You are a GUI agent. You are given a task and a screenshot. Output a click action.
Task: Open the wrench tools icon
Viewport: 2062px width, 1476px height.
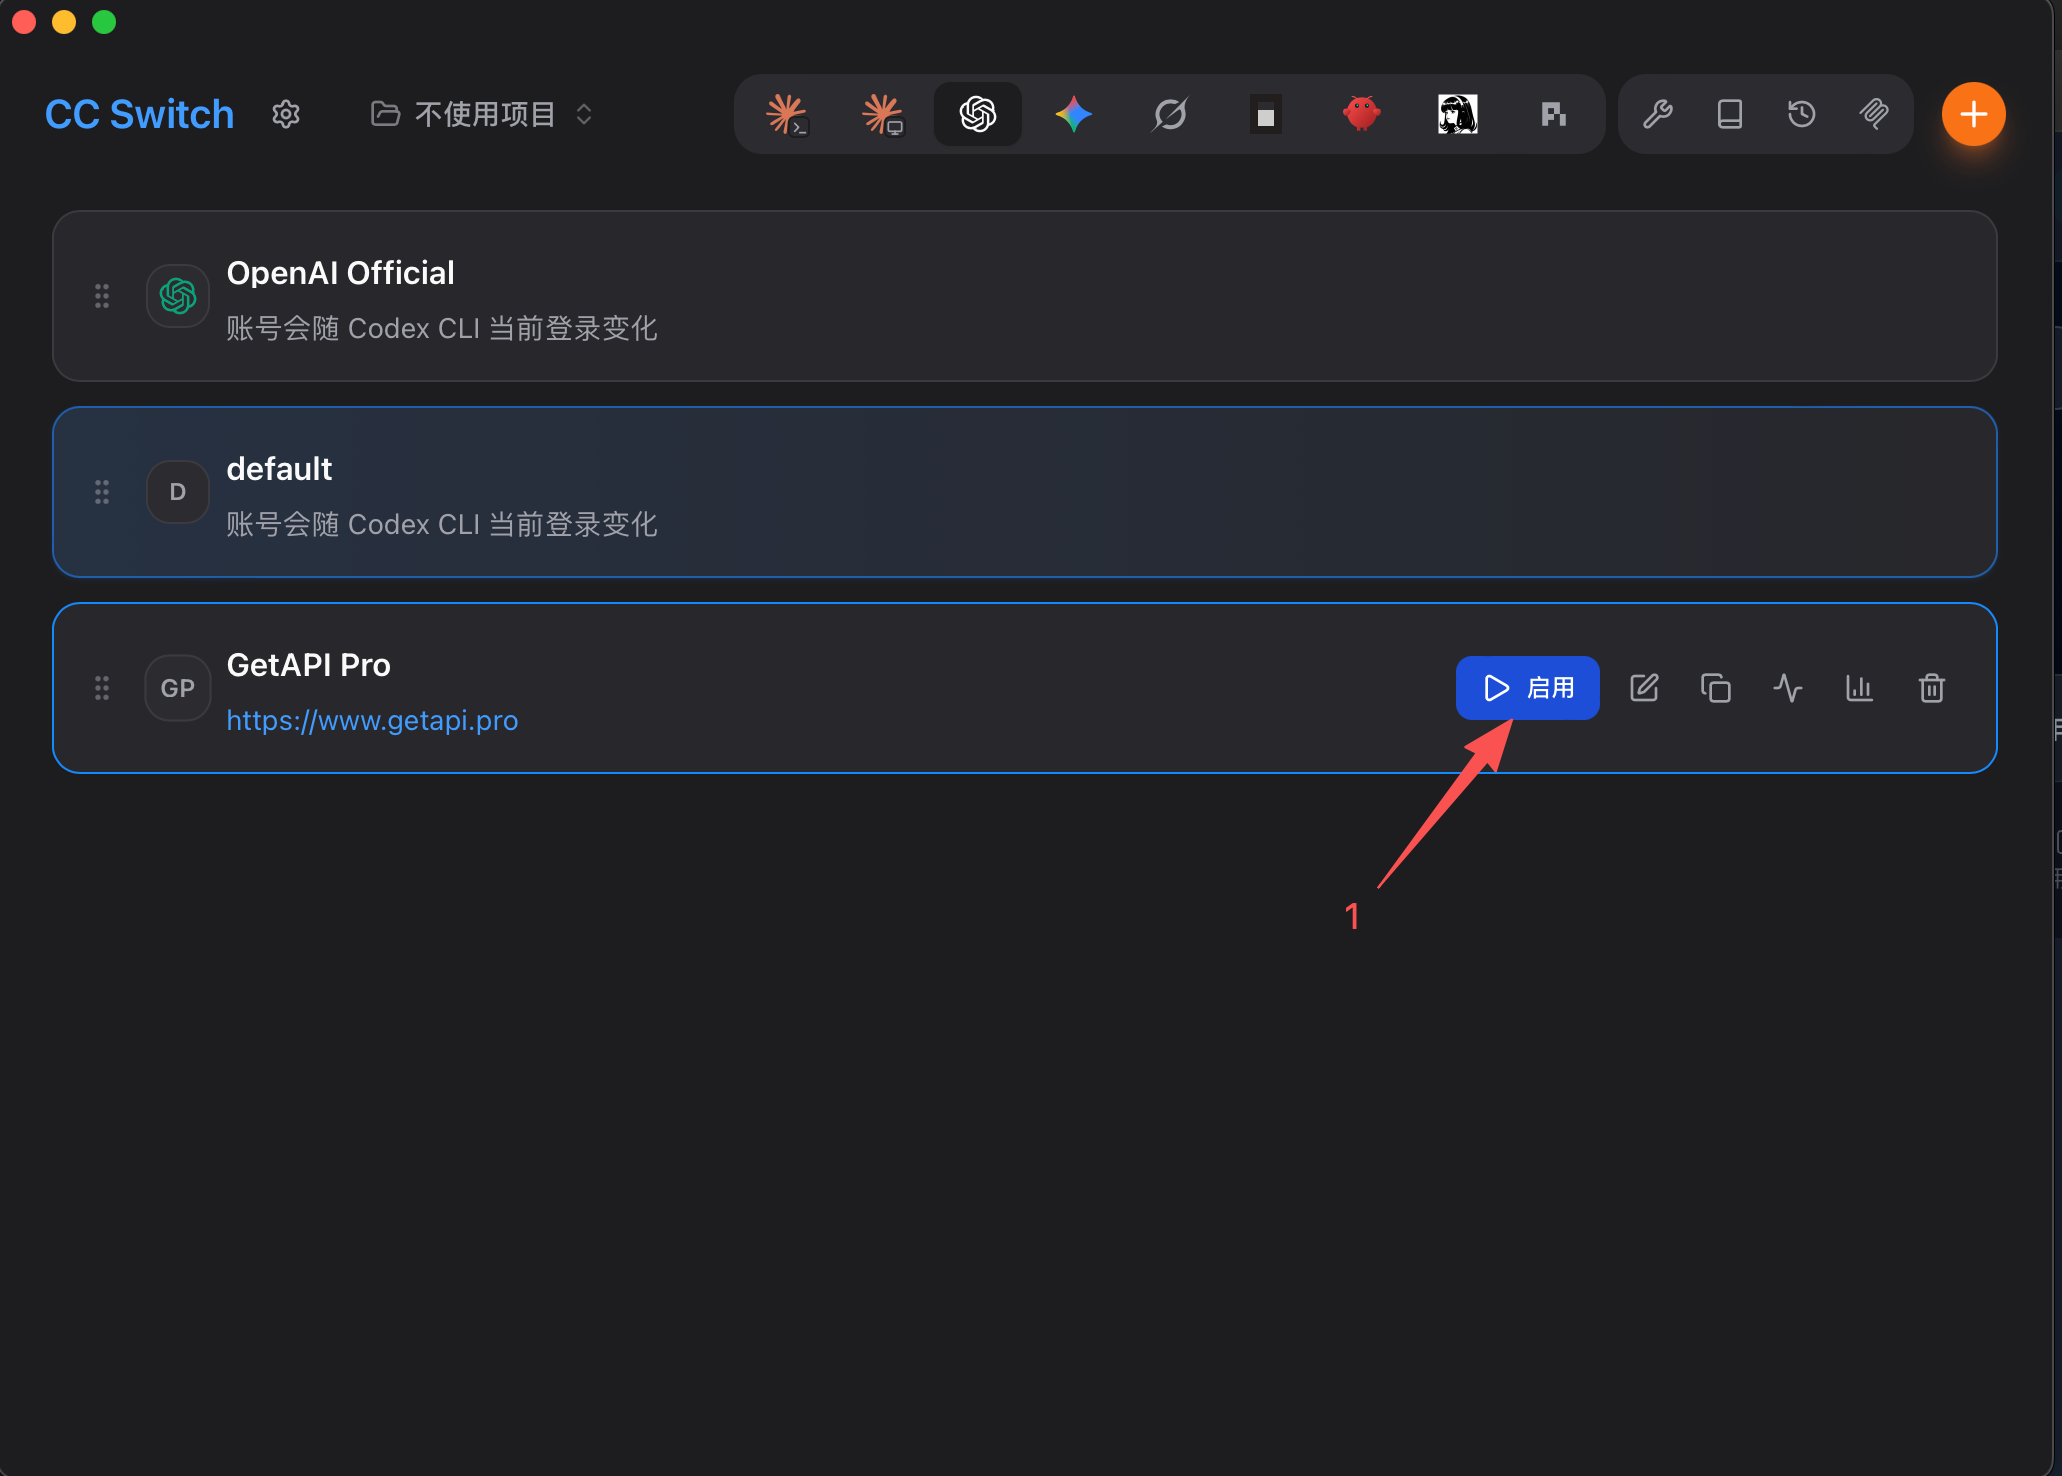point(1658,114)
